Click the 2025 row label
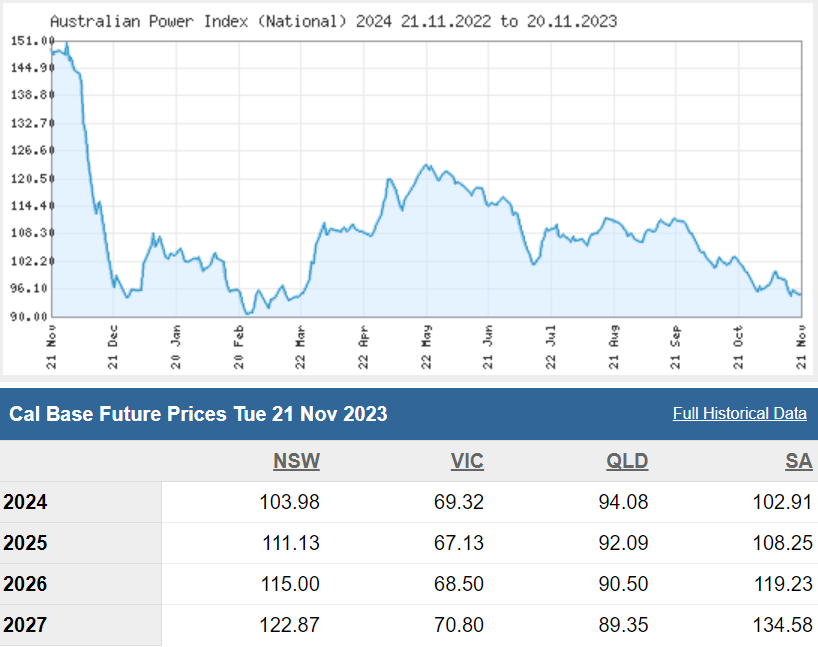The height and width of the screenshot is (647, 818). pyautogui.click(x=26, y=543)
